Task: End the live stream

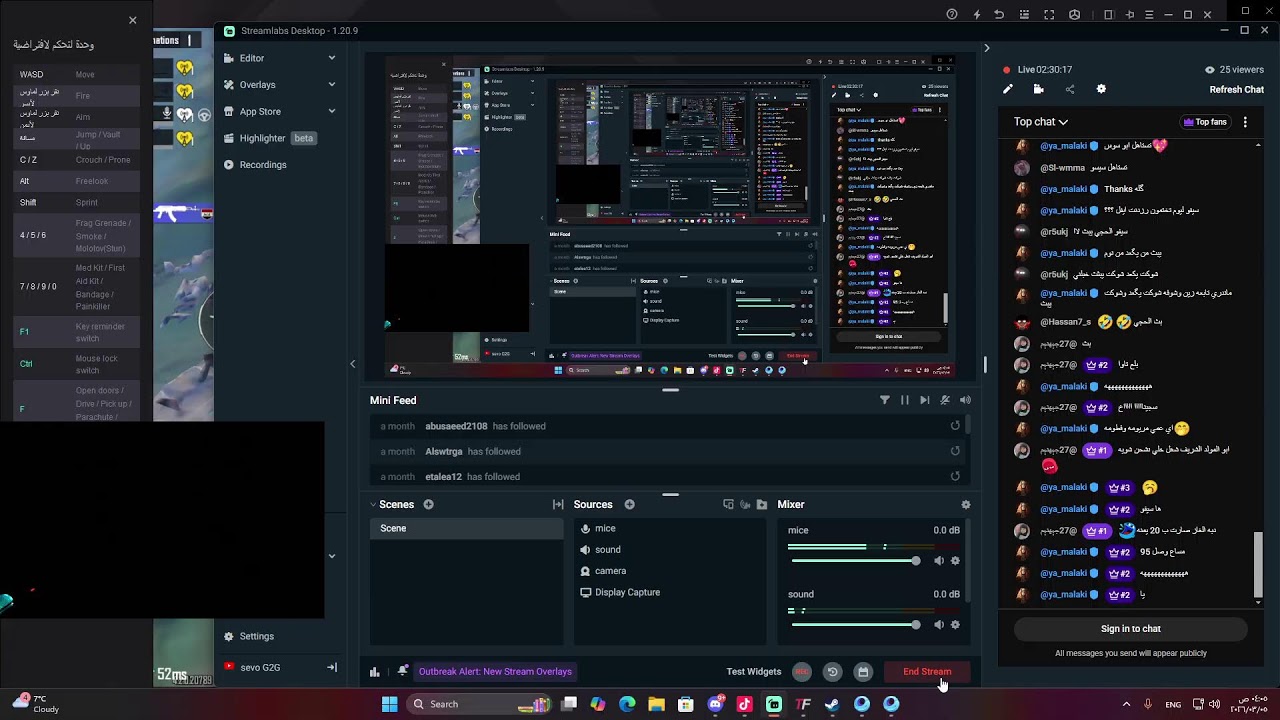Action: click(927, 672)
